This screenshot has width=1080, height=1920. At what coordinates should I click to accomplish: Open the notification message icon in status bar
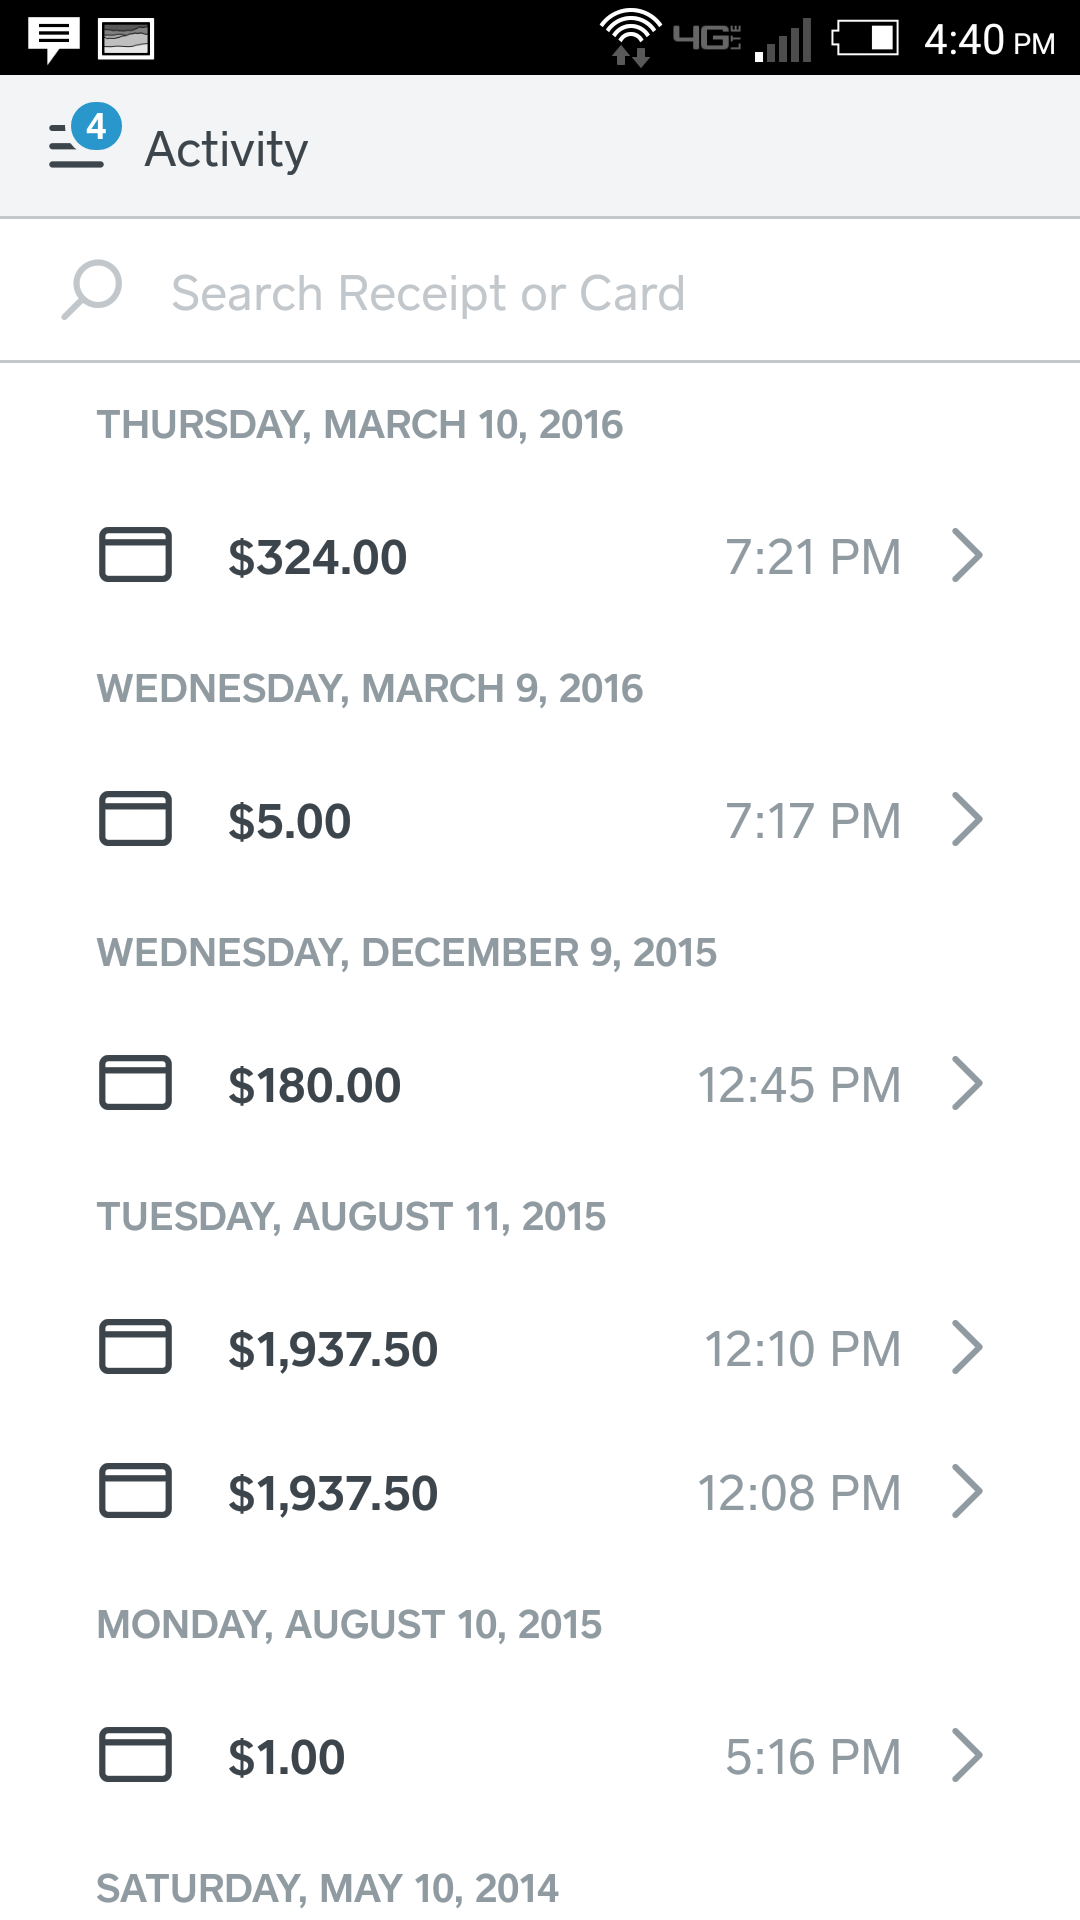tap(53, 39)
